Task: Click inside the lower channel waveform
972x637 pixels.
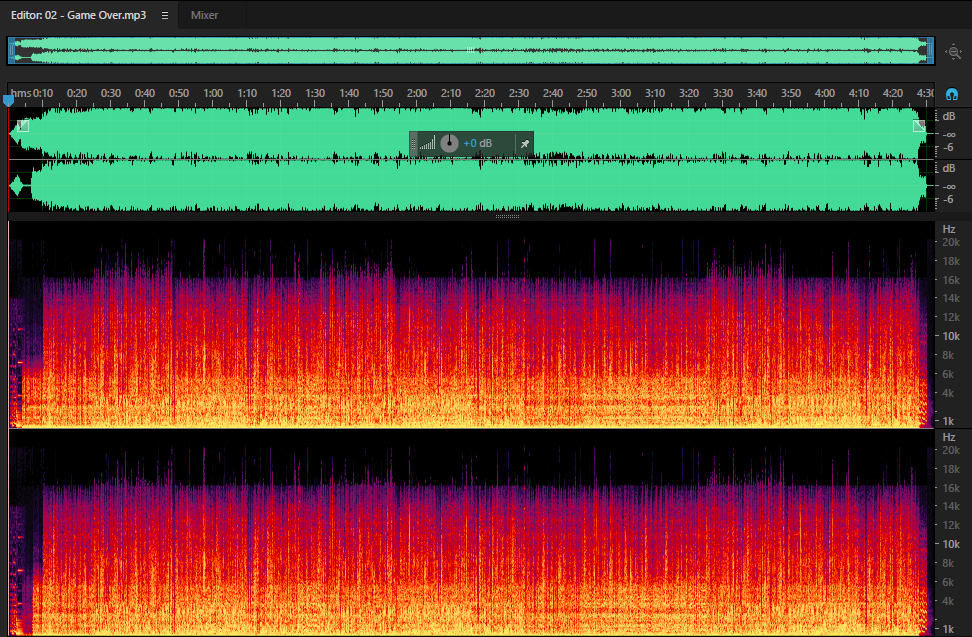Action: pyautogui.click(x=471, y=186)
